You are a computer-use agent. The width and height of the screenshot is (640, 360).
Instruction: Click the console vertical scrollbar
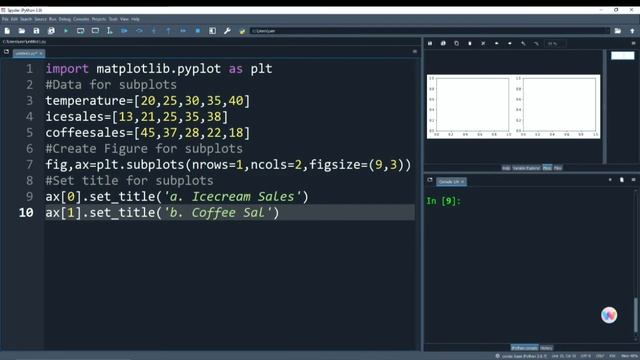(636, 314)
